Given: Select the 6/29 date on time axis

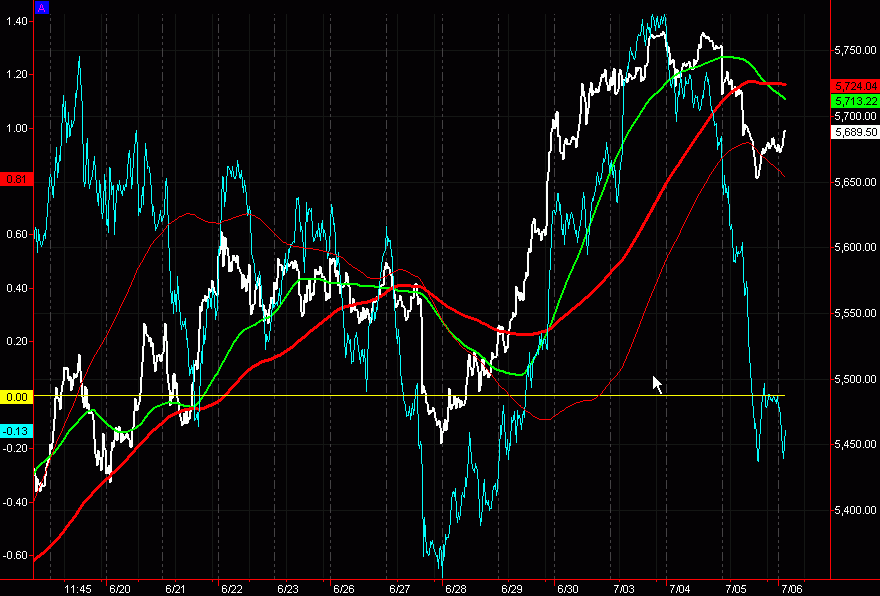Looking at the screenshot, I should pos(512,589).
